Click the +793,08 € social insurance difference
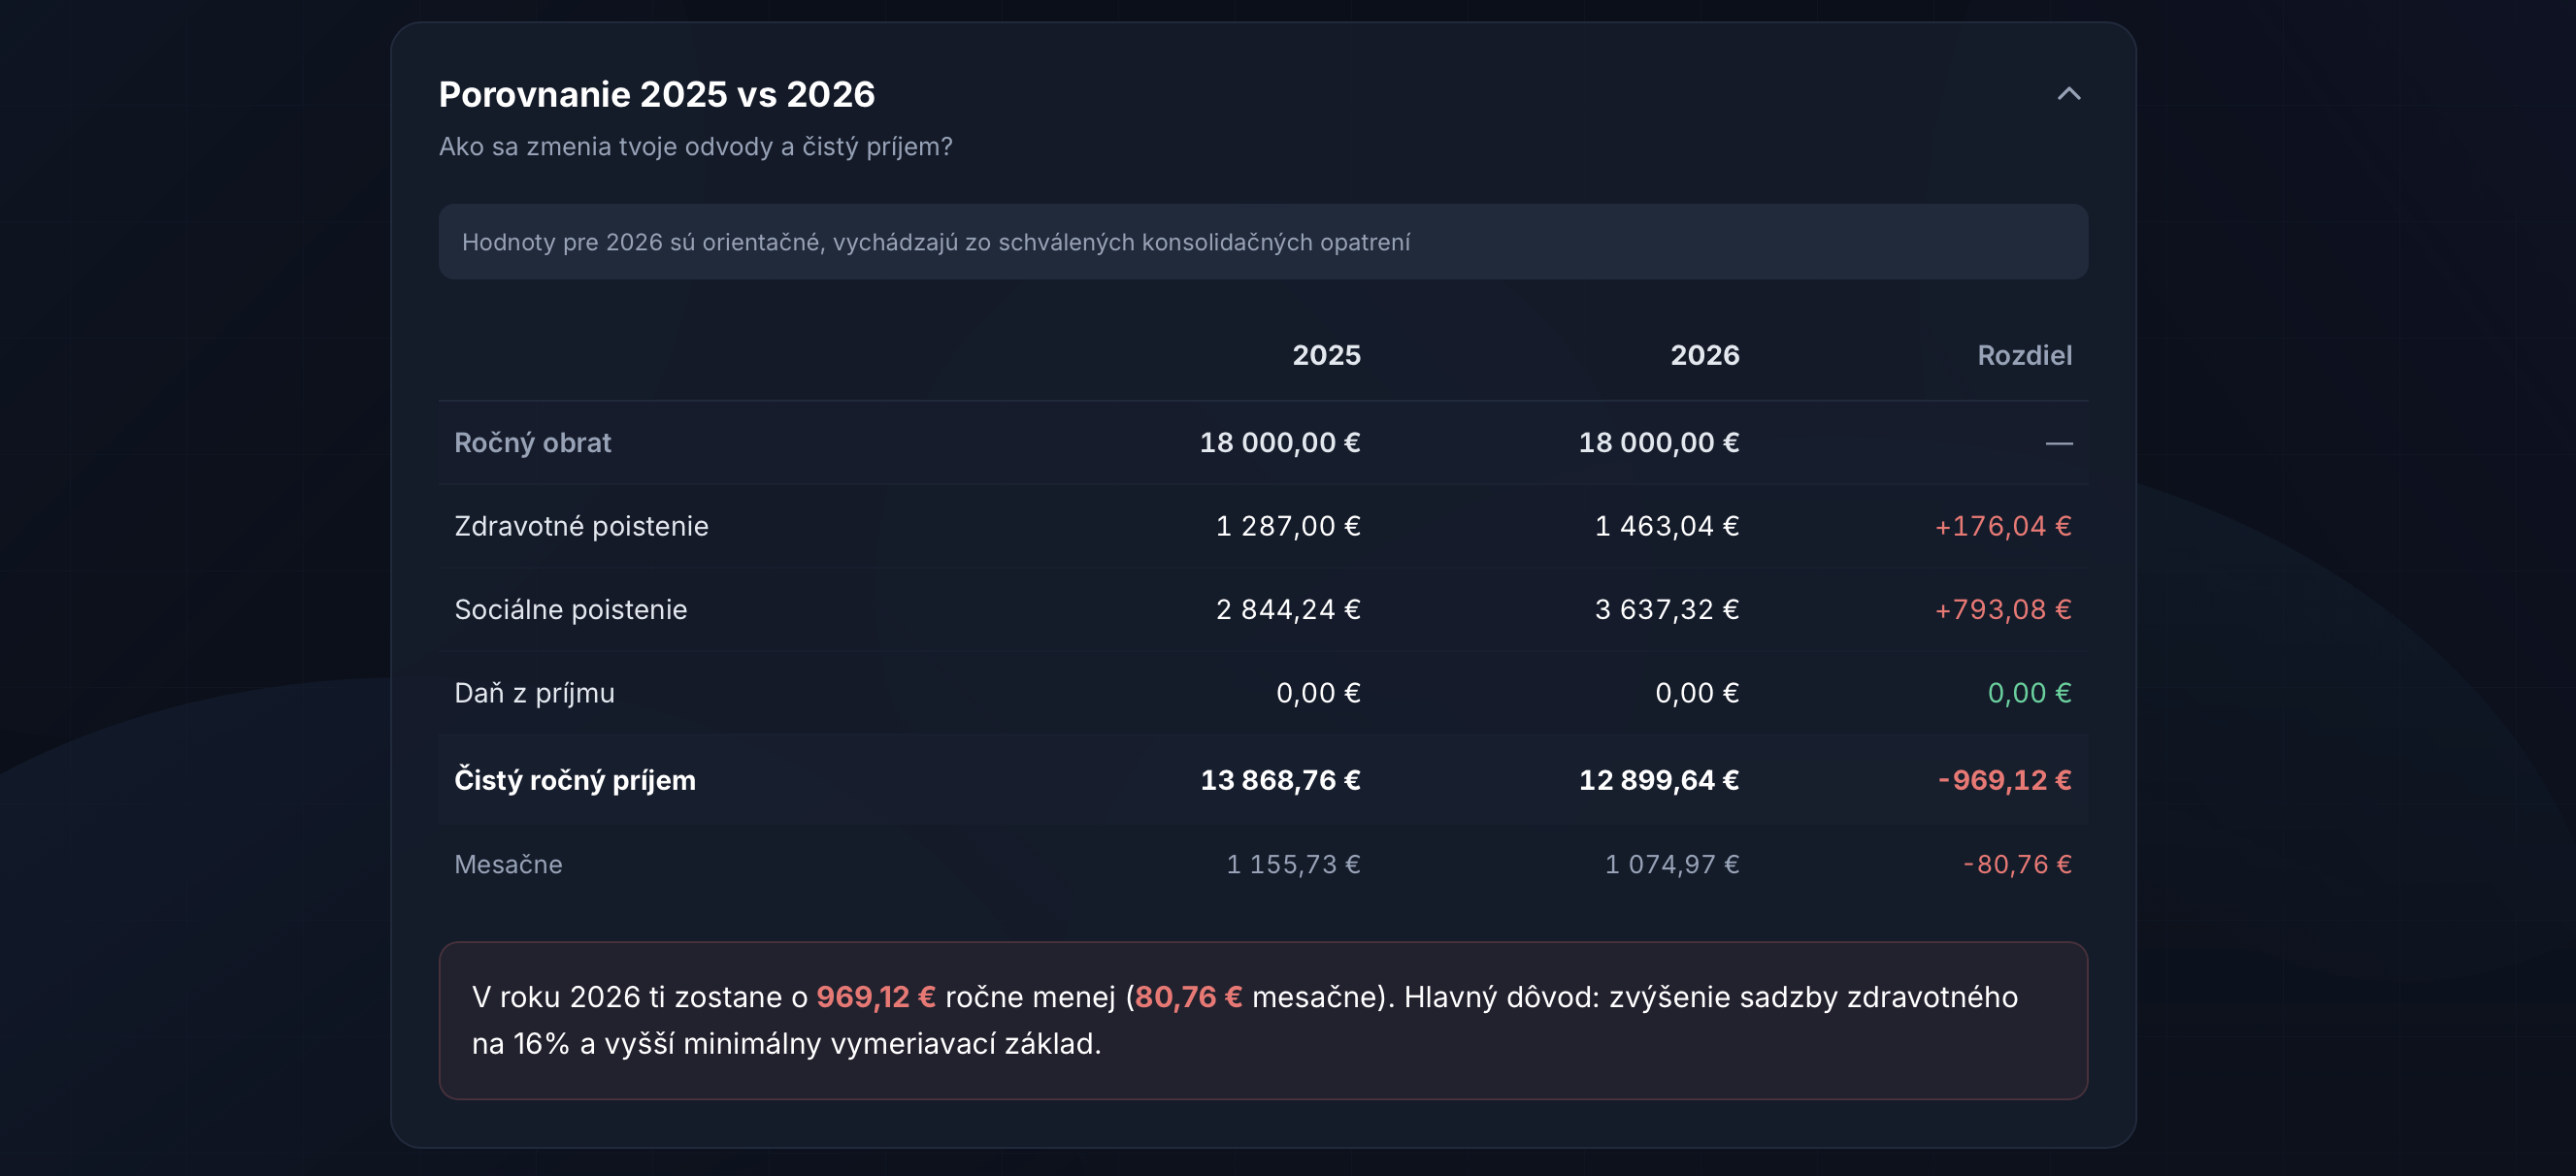This screenshot has width=2576, height=1176. pos(2002,609)
